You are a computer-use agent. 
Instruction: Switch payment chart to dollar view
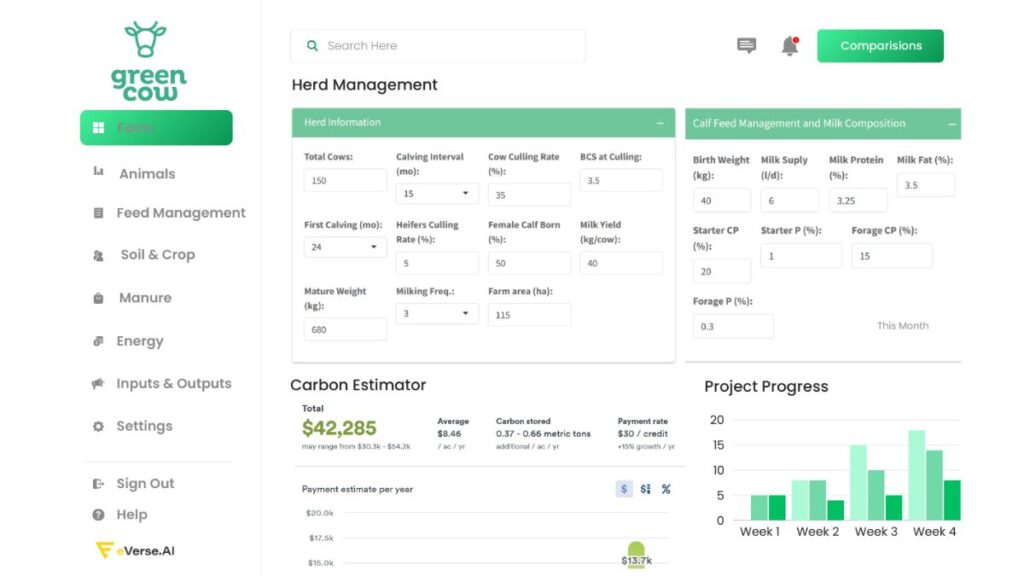624,489
